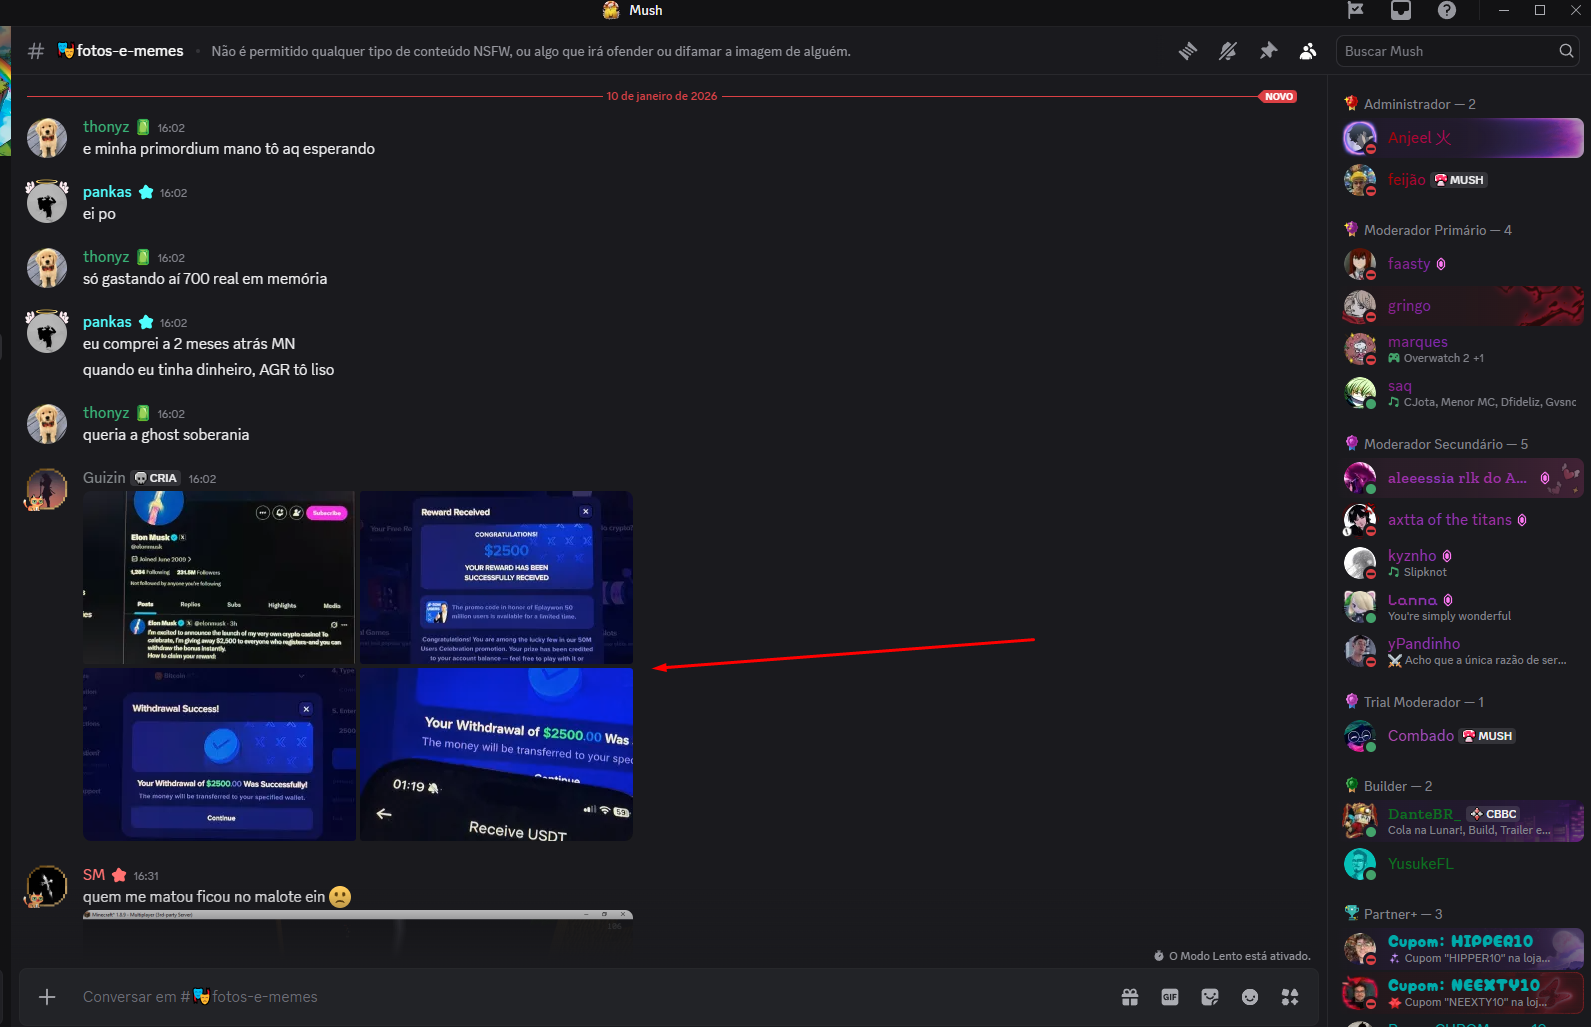Viewport: 1591px width, 1027px height.
Task: Click the red role badge next to SM
Action: 119,875
